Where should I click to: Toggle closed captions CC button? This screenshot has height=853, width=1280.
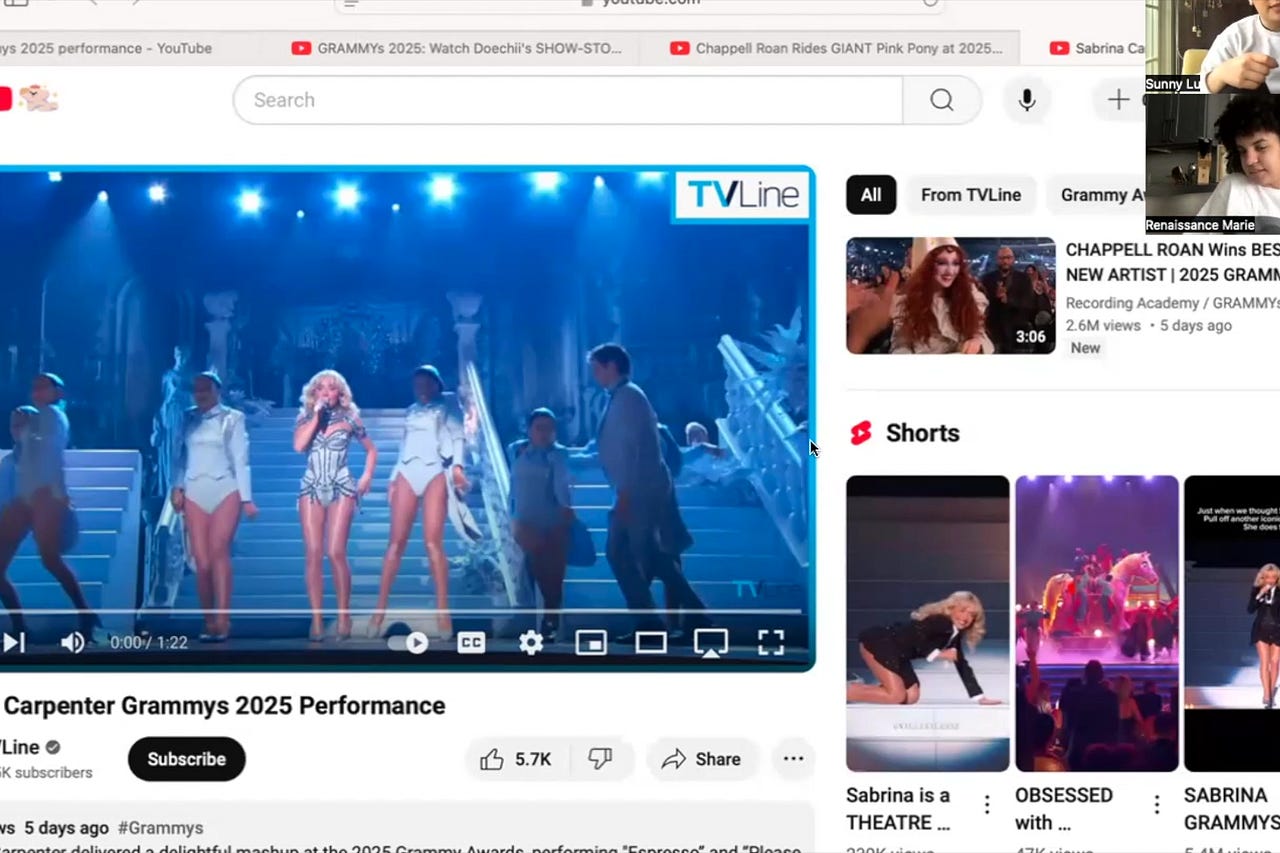click(x=471, y=643)
